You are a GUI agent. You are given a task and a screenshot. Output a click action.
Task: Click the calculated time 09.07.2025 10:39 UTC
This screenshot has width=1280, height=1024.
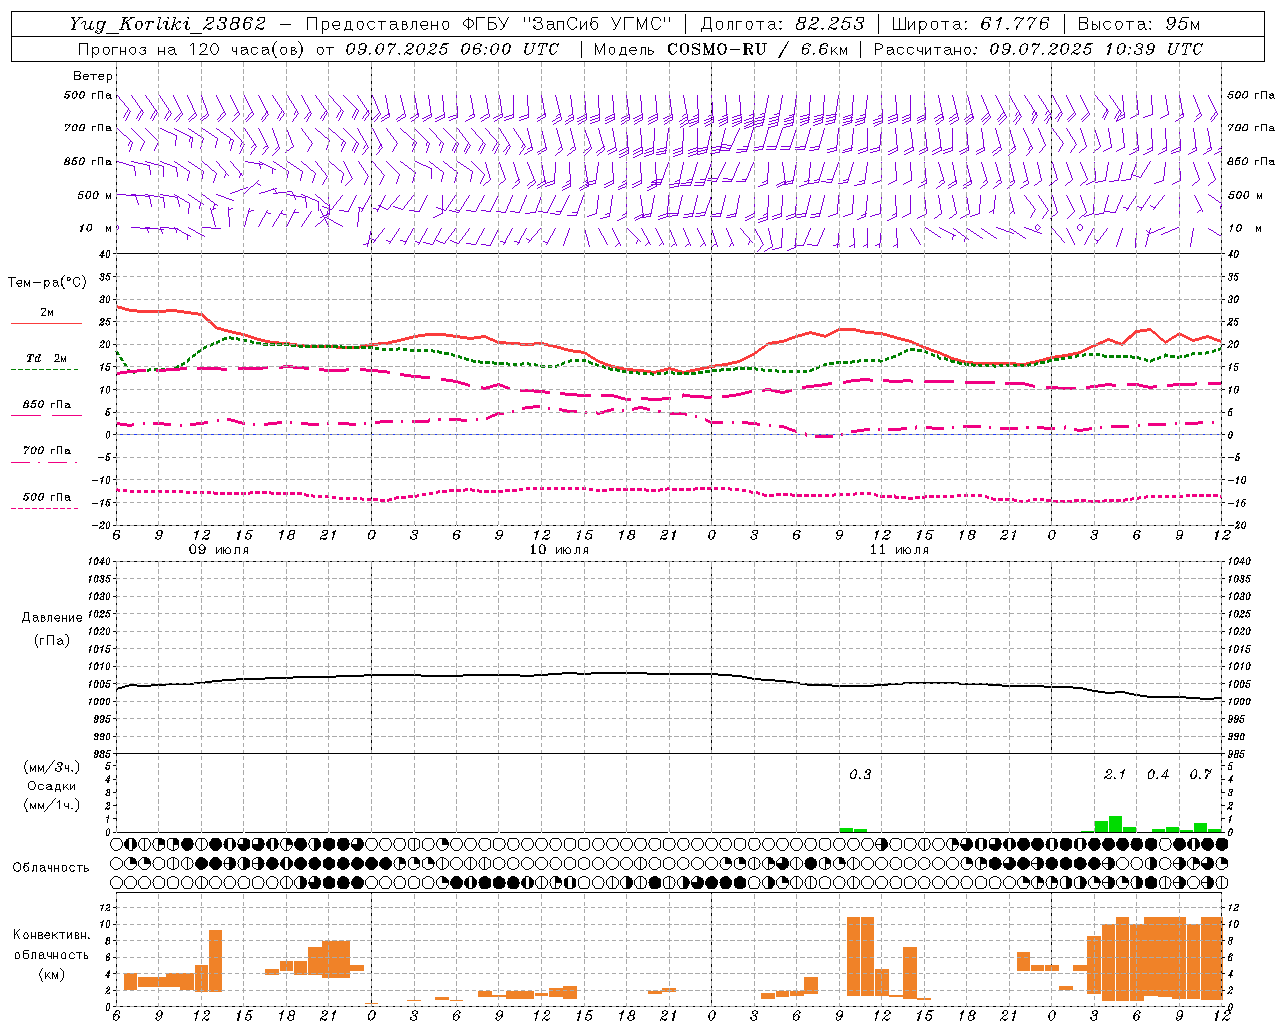[x=1096, y=49]
